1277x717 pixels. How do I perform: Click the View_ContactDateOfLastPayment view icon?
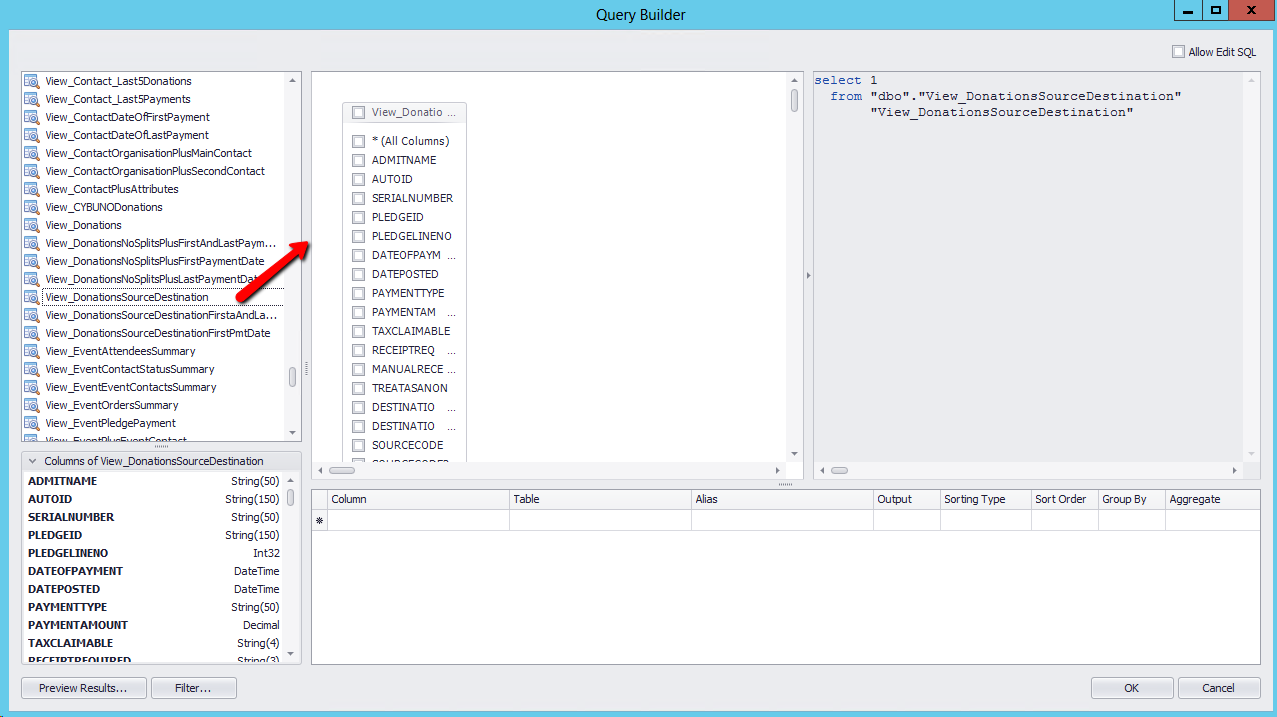(31, 135)
